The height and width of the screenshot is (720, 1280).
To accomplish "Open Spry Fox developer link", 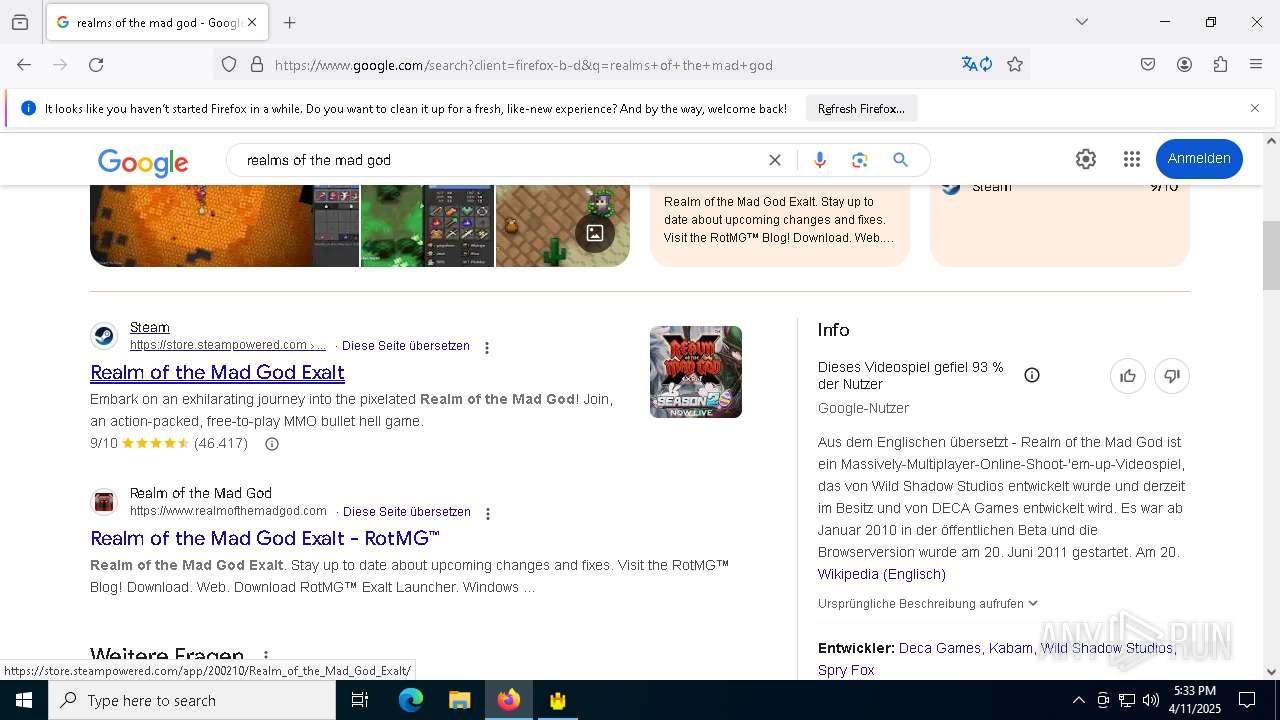I will tap(846, 670).
